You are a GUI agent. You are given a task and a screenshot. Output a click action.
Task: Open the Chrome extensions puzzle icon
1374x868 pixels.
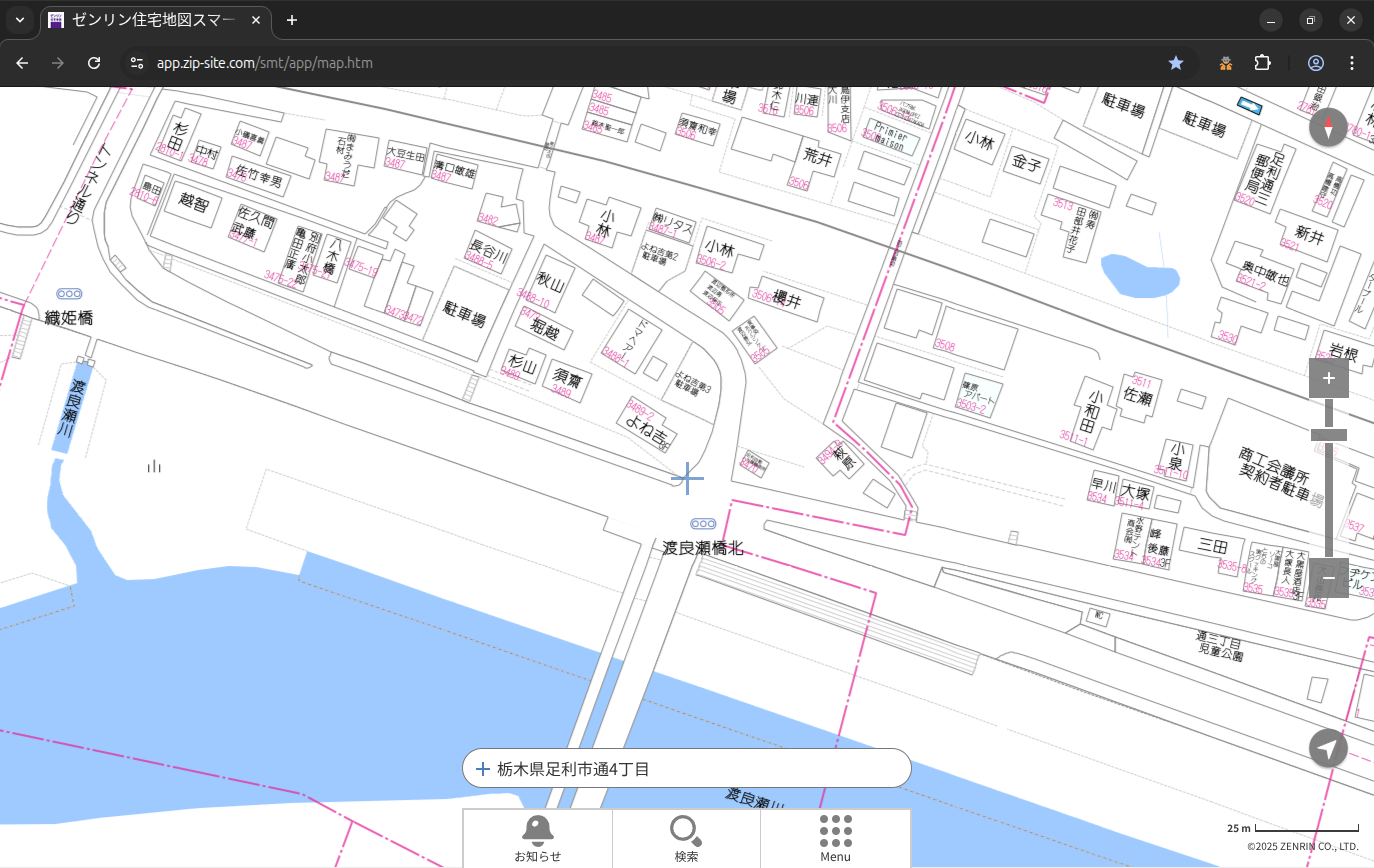click(x=1262, y=63)
